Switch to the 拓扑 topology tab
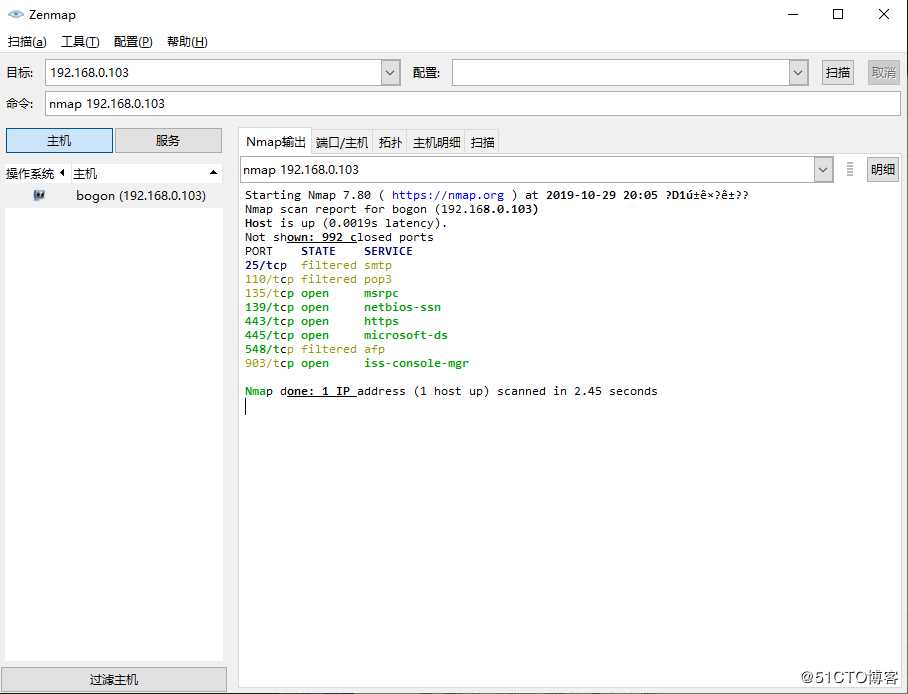Screen dimensions: 908x694 390,143
